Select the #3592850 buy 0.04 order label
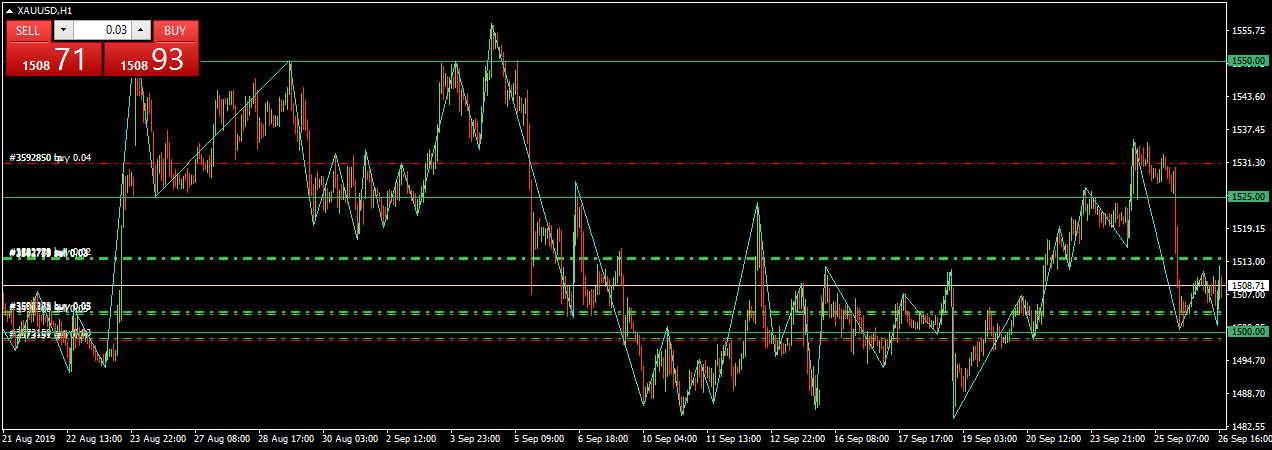 50,158
